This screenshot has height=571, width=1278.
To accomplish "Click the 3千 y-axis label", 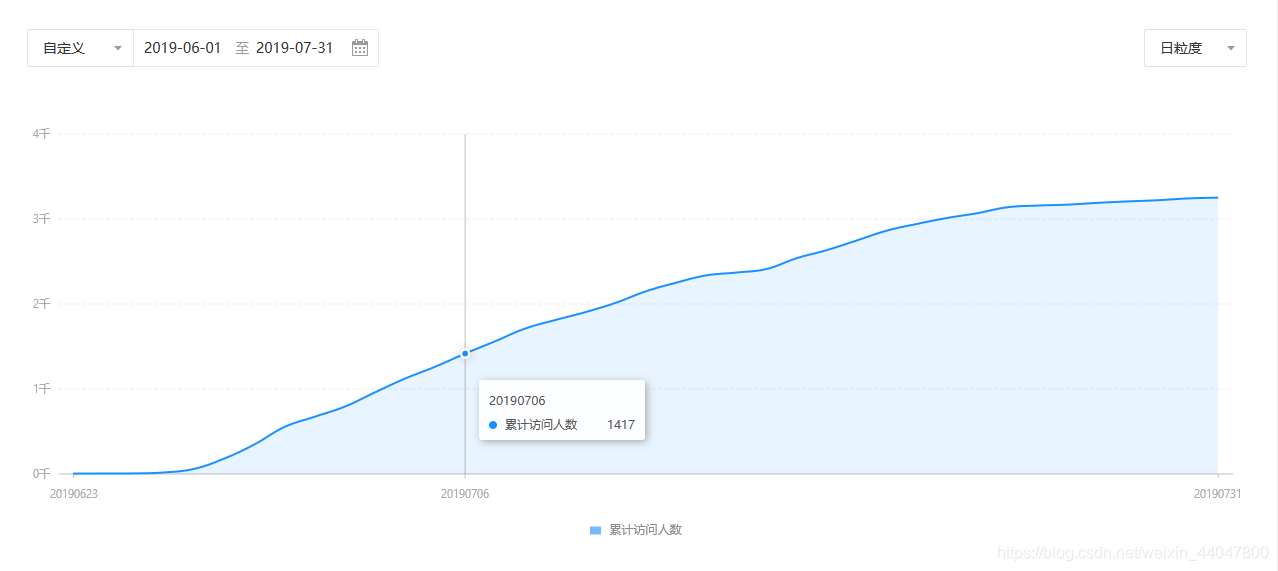I will click(40, 218).
